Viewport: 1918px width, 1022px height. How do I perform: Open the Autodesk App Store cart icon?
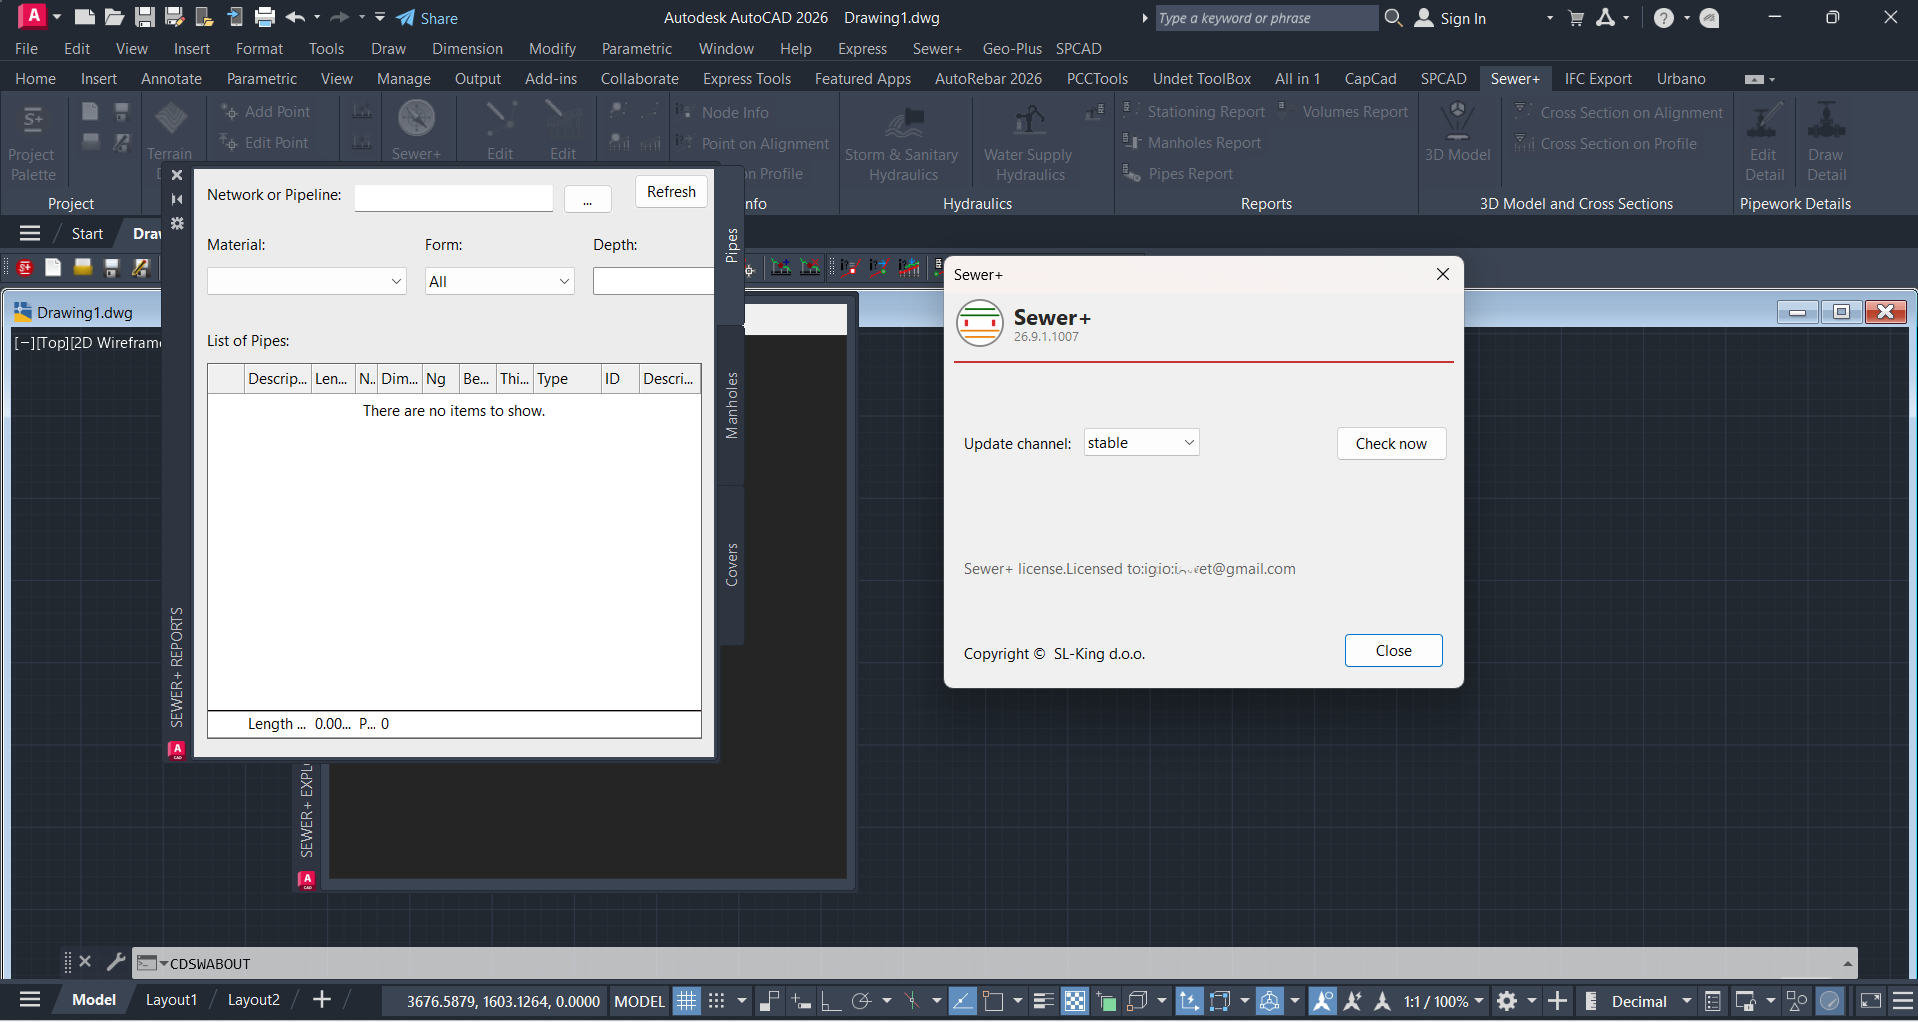click(1576, 18)
